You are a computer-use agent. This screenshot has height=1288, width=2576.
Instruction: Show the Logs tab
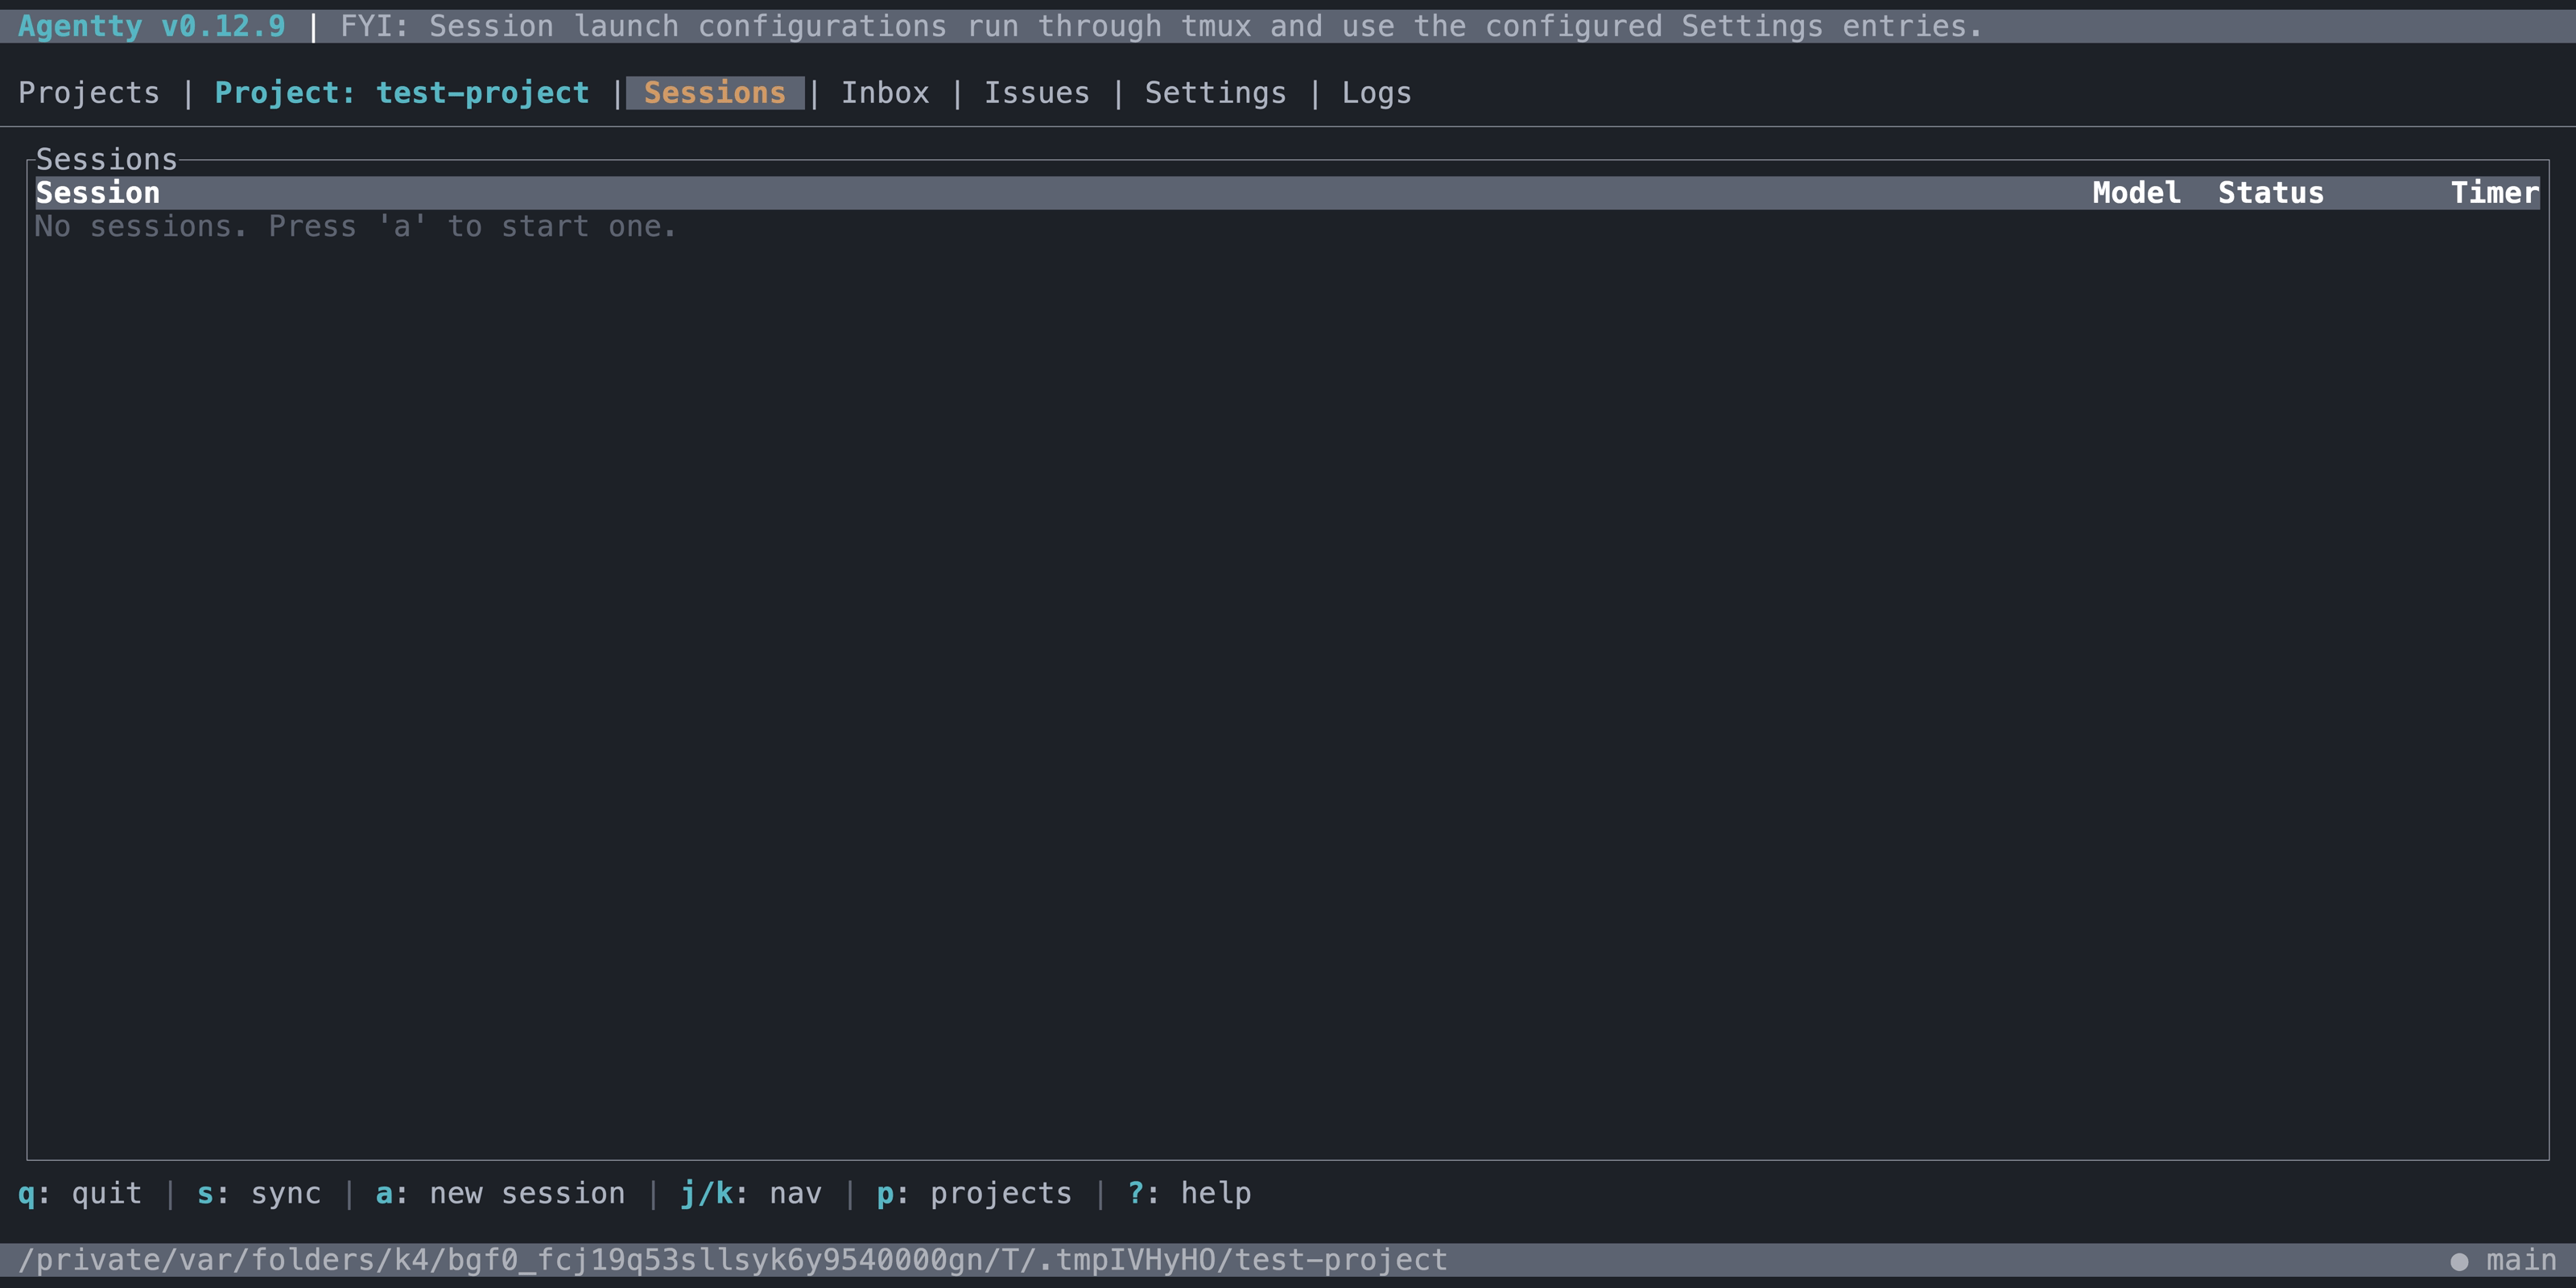click(x=1376, y=93)
